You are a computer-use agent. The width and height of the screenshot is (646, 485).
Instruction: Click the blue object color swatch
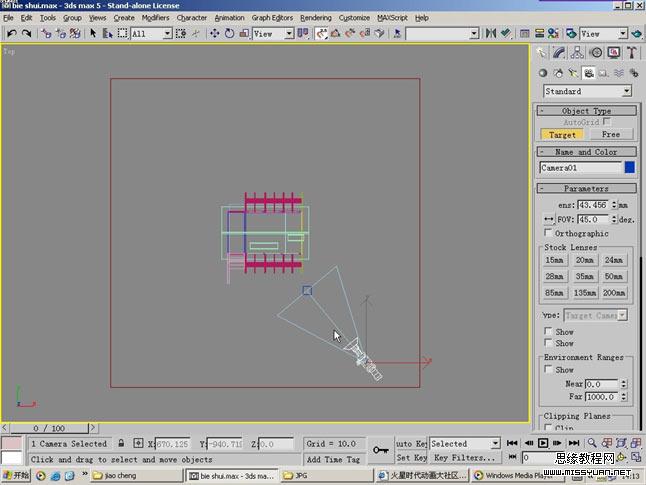coord(630,167)
